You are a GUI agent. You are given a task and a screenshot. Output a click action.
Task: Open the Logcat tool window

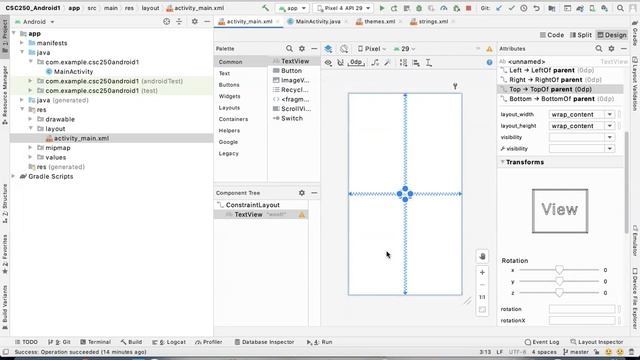(169, 342)
